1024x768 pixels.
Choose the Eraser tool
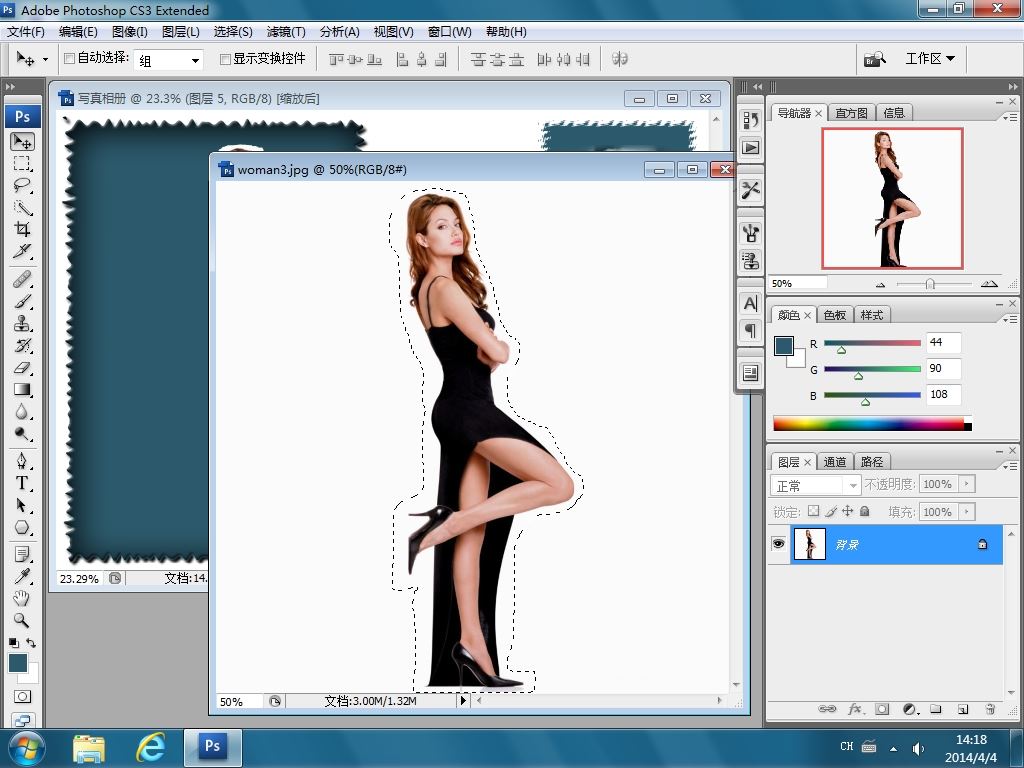point(22,368)
